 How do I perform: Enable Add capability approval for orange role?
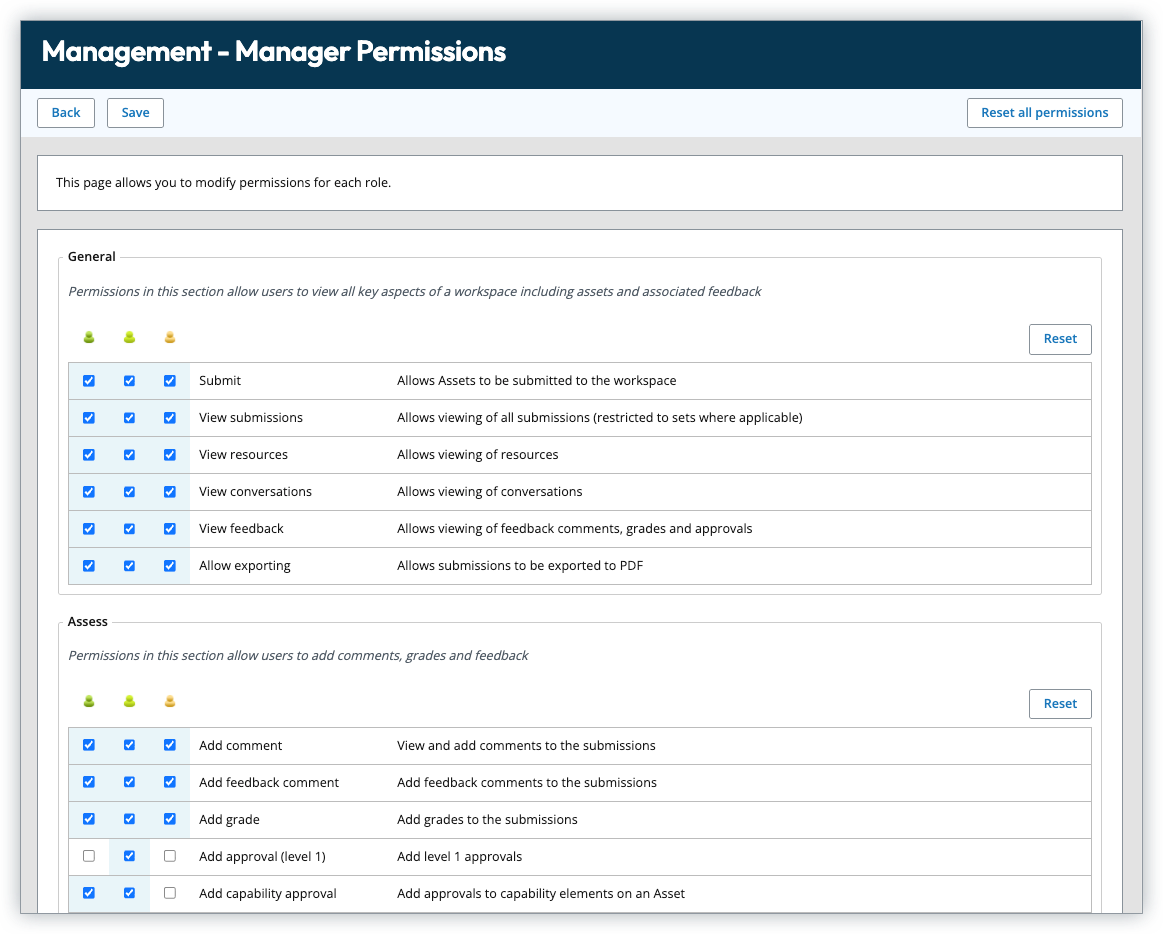[x=169, y=893]
